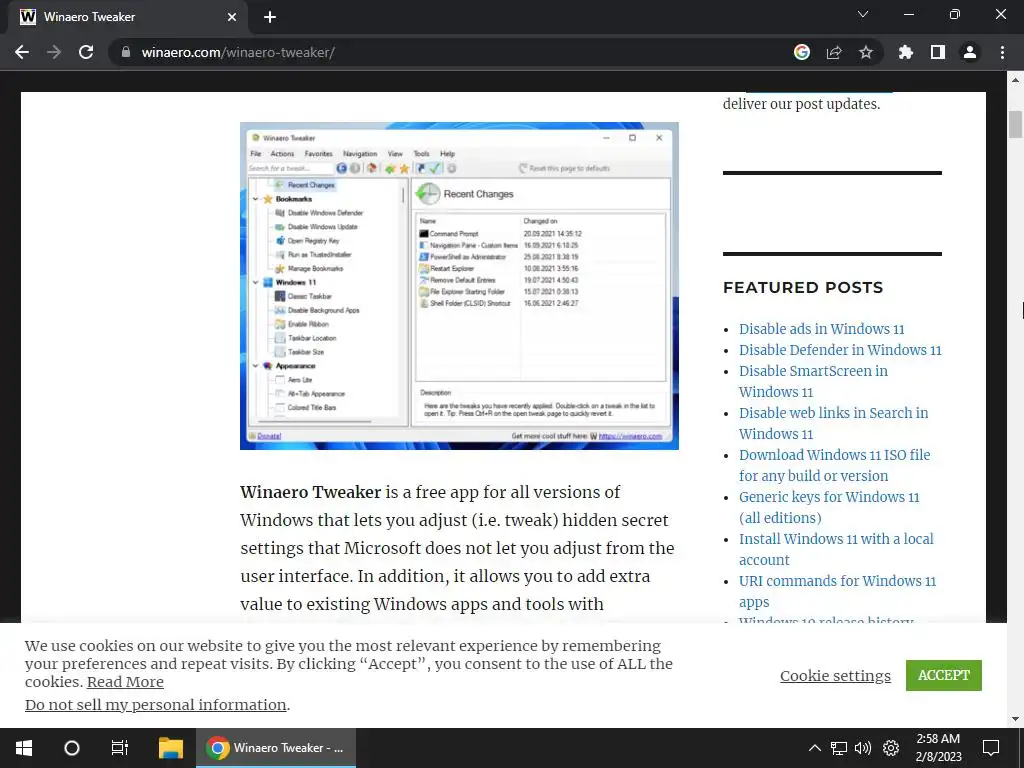Click the scrollbar down arrow
This screenshot has height=768, width=1024.
point(1015,719)
